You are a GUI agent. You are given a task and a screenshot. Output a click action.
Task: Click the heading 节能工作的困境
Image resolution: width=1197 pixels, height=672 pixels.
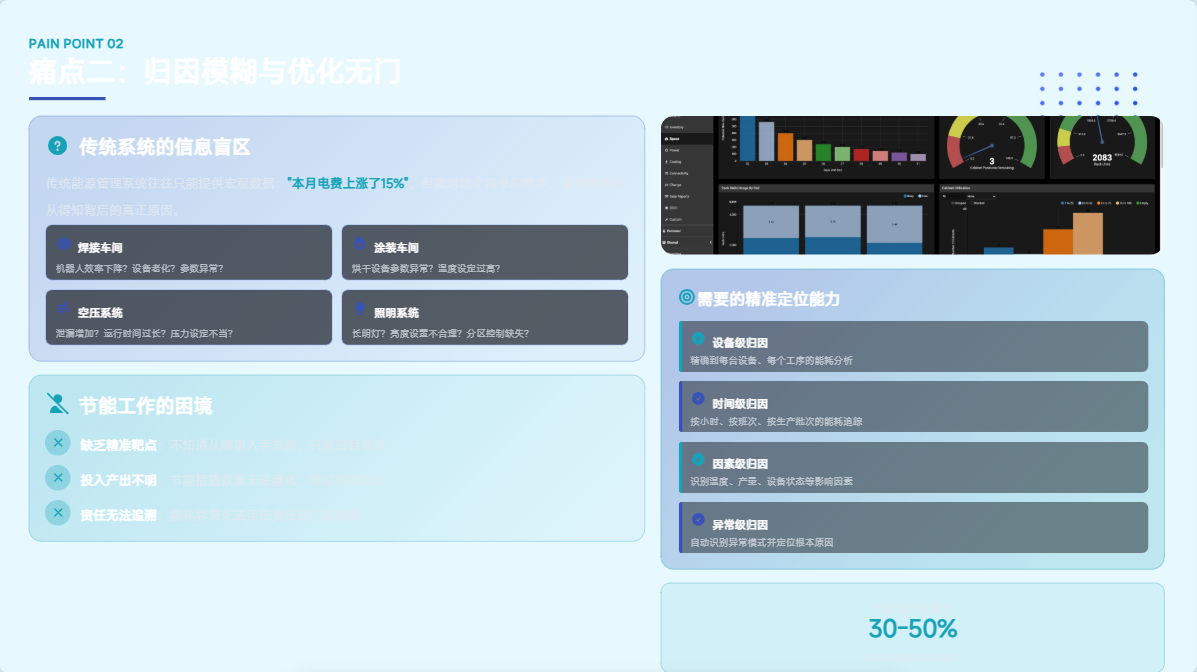click(x=146, y=405)
